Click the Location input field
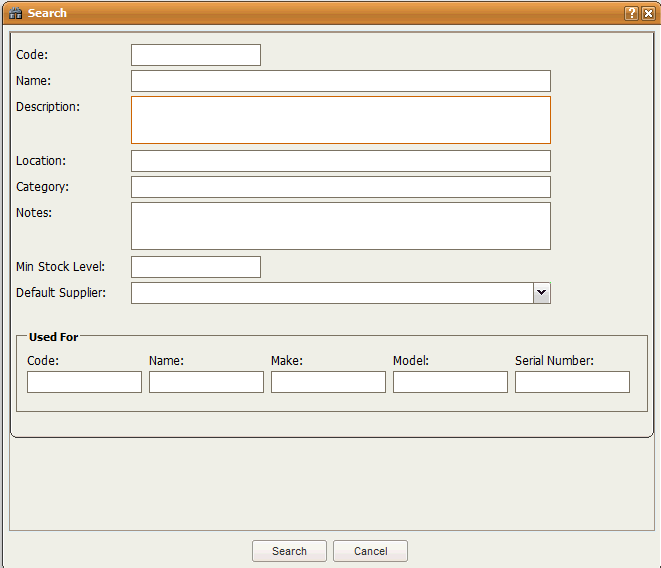Viewport: 661px width, 568px height. tap(340, 161)
